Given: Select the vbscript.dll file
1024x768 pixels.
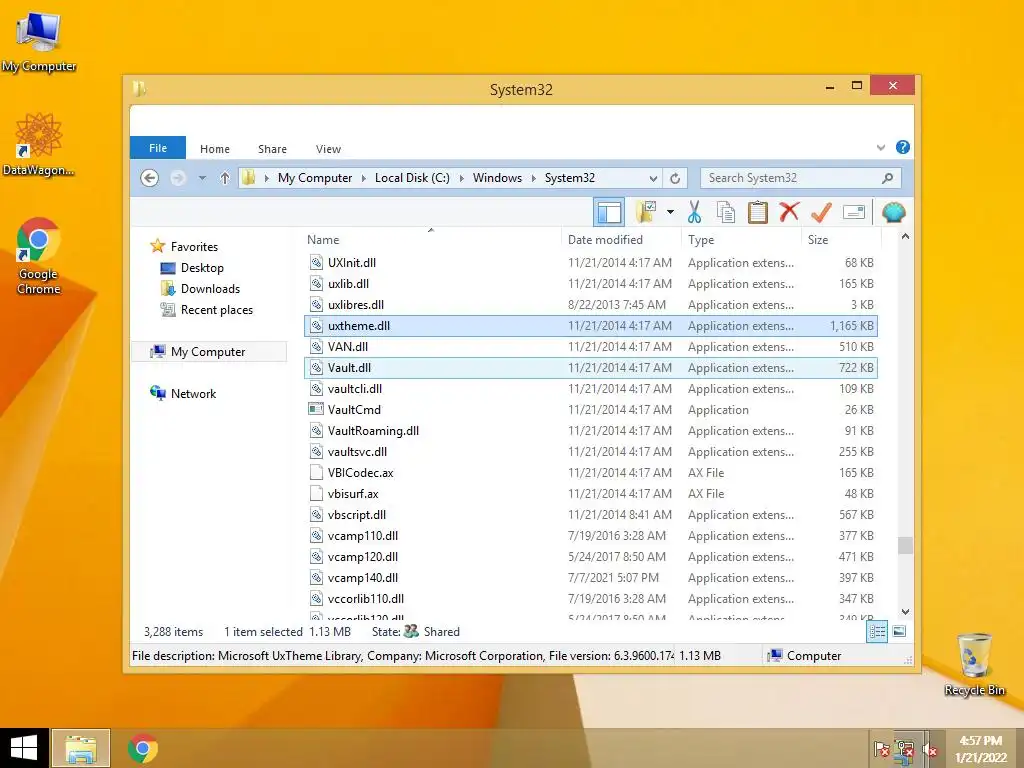Looking at the screenshot, I should [x=591, y=515].
